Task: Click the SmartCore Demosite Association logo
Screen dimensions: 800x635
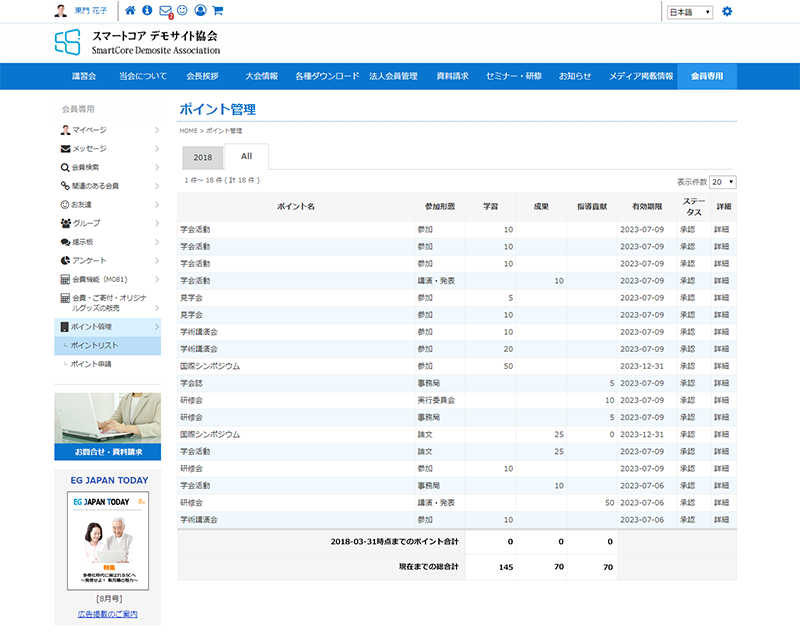Action: click(136, 42)
